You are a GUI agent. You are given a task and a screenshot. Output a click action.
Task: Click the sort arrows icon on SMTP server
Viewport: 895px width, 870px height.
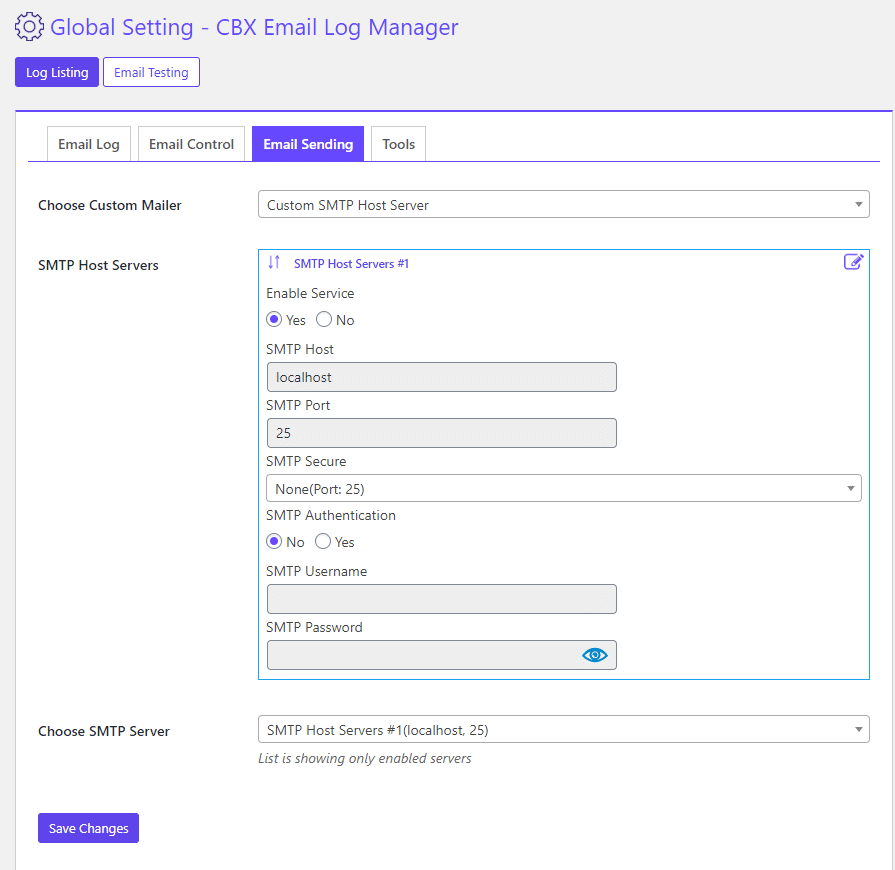click(x=274, y=263)
